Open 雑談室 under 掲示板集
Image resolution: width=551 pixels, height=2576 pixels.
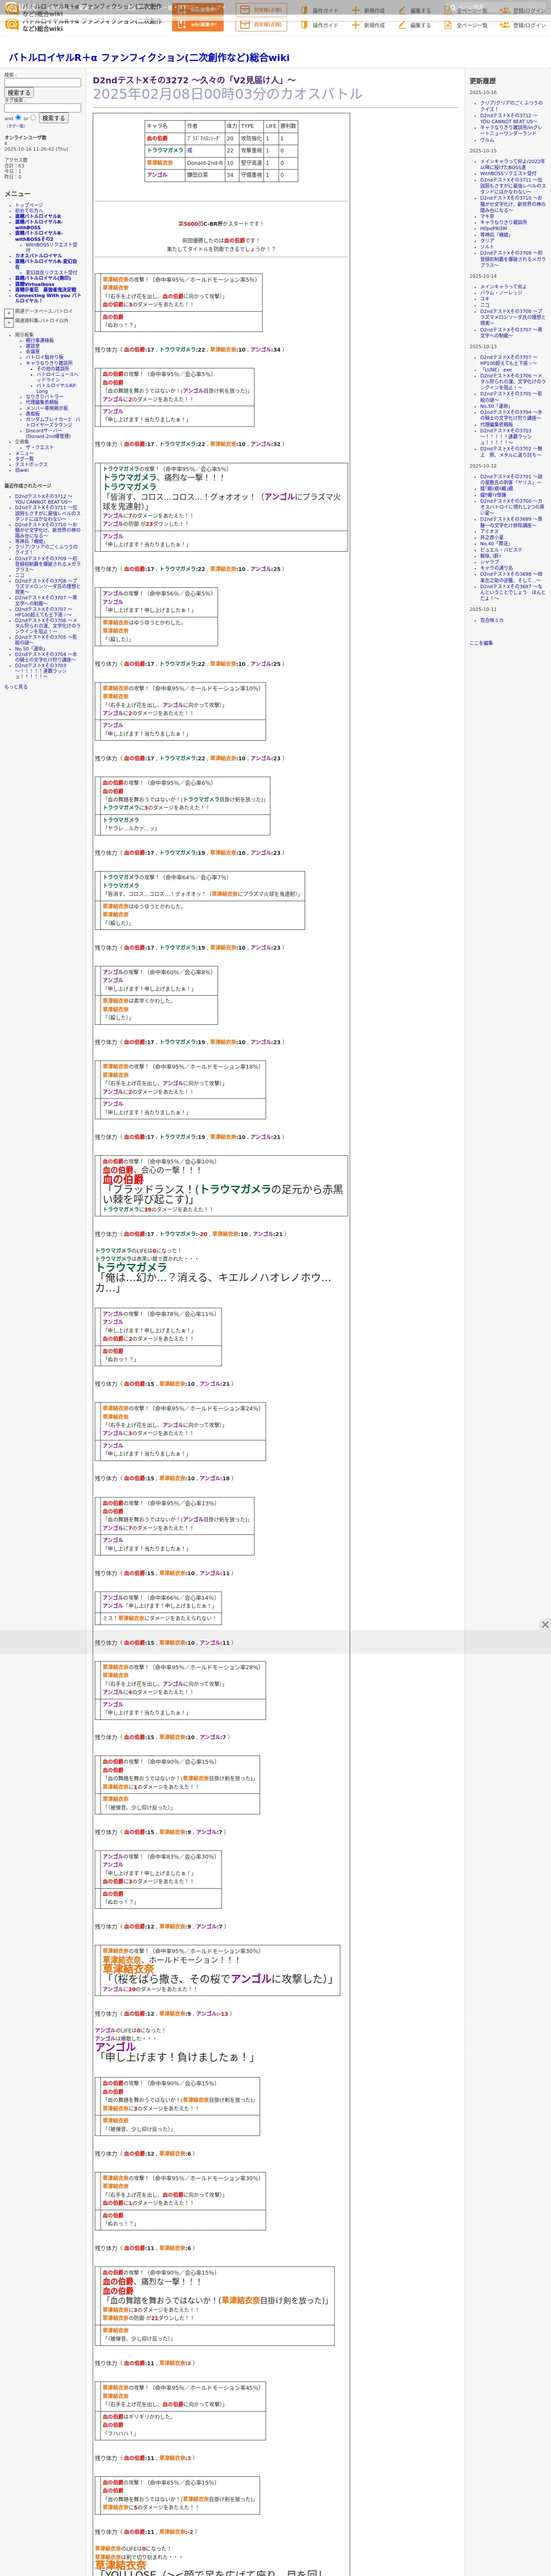click(x=33, y=346)
